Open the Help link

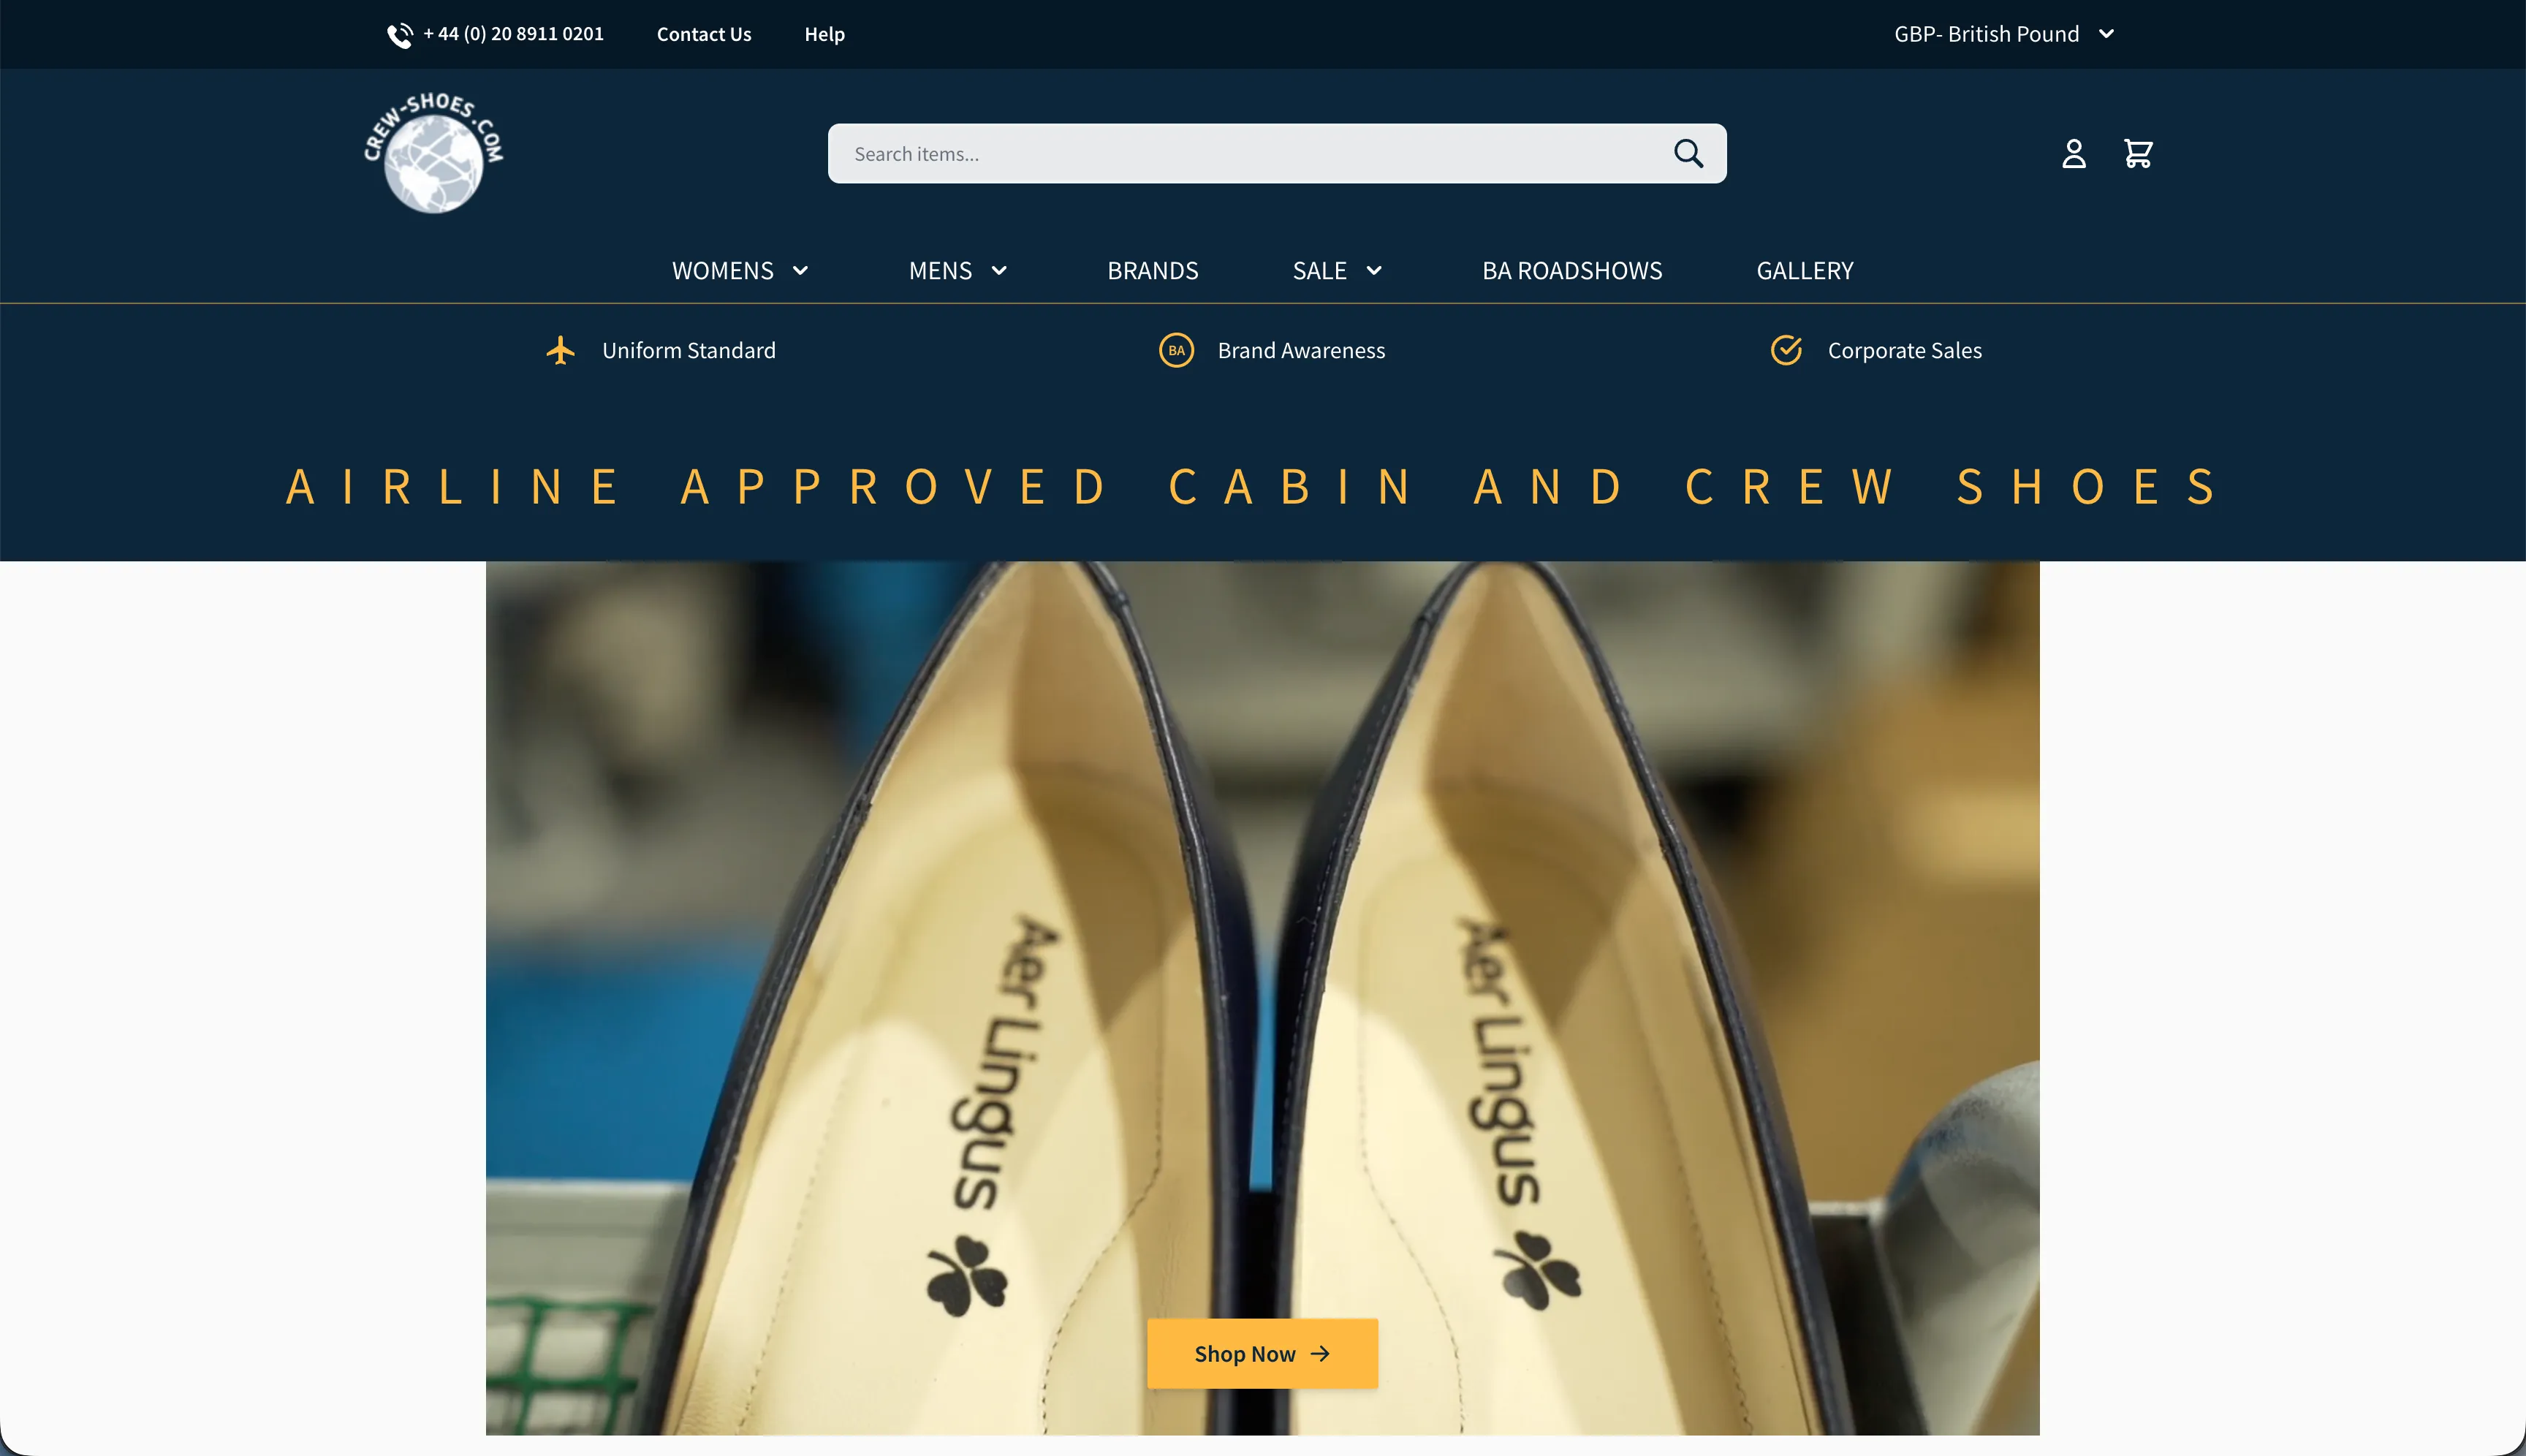824,34
